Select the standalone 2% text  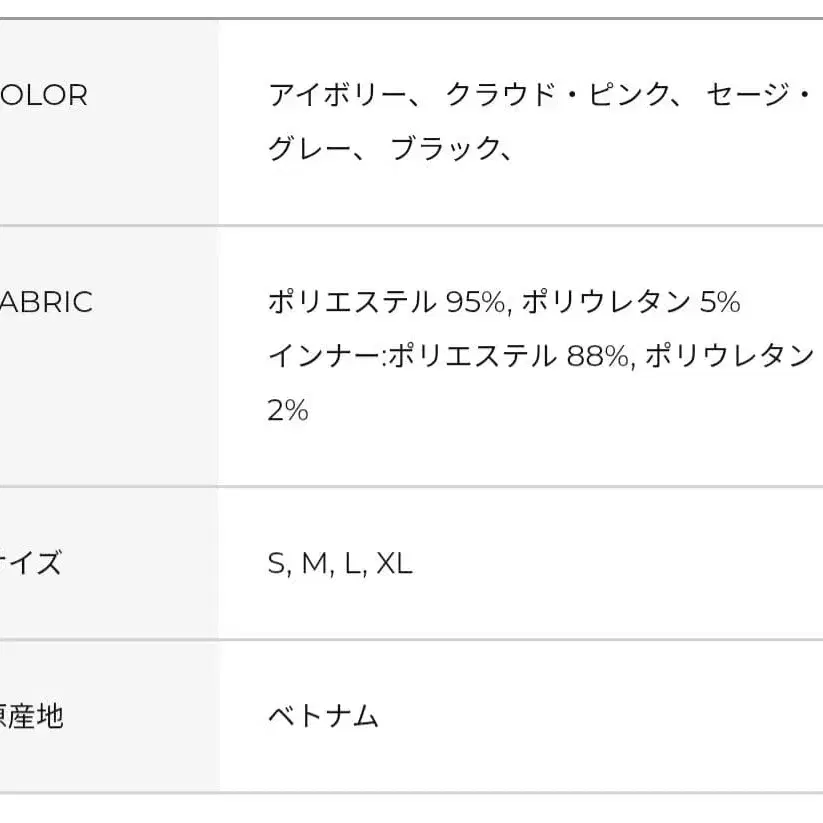tap(288, 409)
